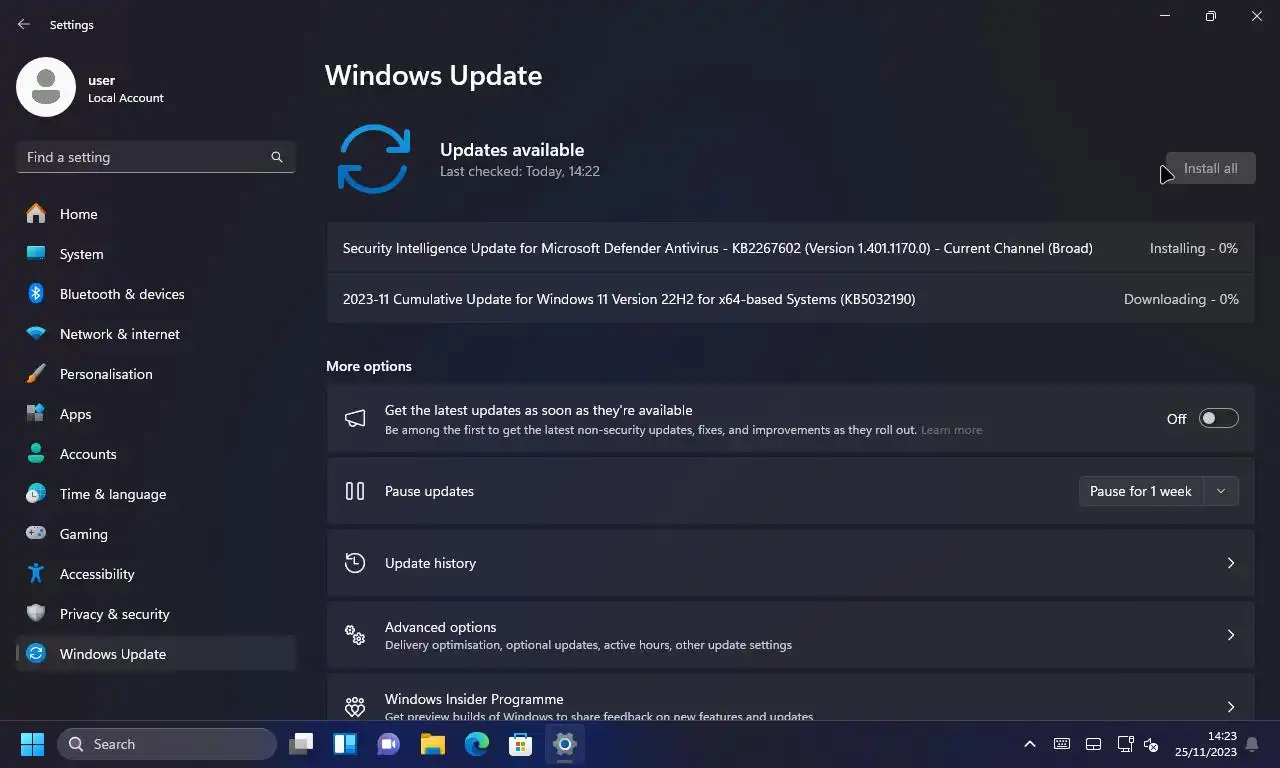Open the Advanced options row
1280x768 pixels.
[x=790, y=635]
